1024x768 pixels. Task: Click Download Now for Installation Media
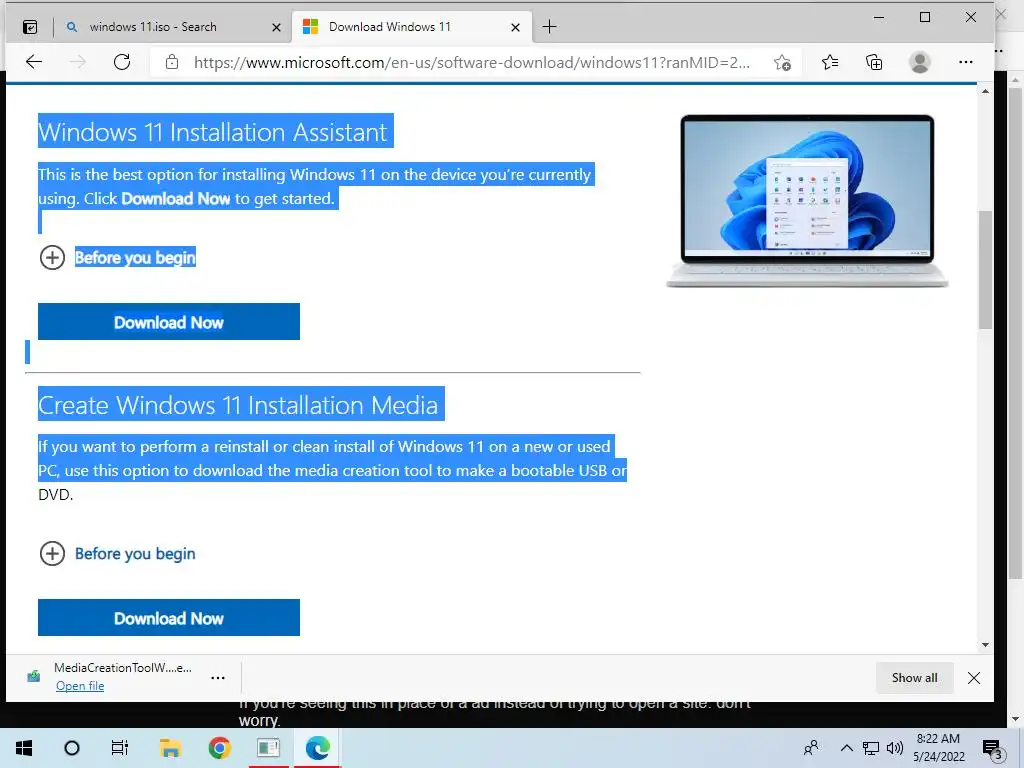click(x=168, y=617)
